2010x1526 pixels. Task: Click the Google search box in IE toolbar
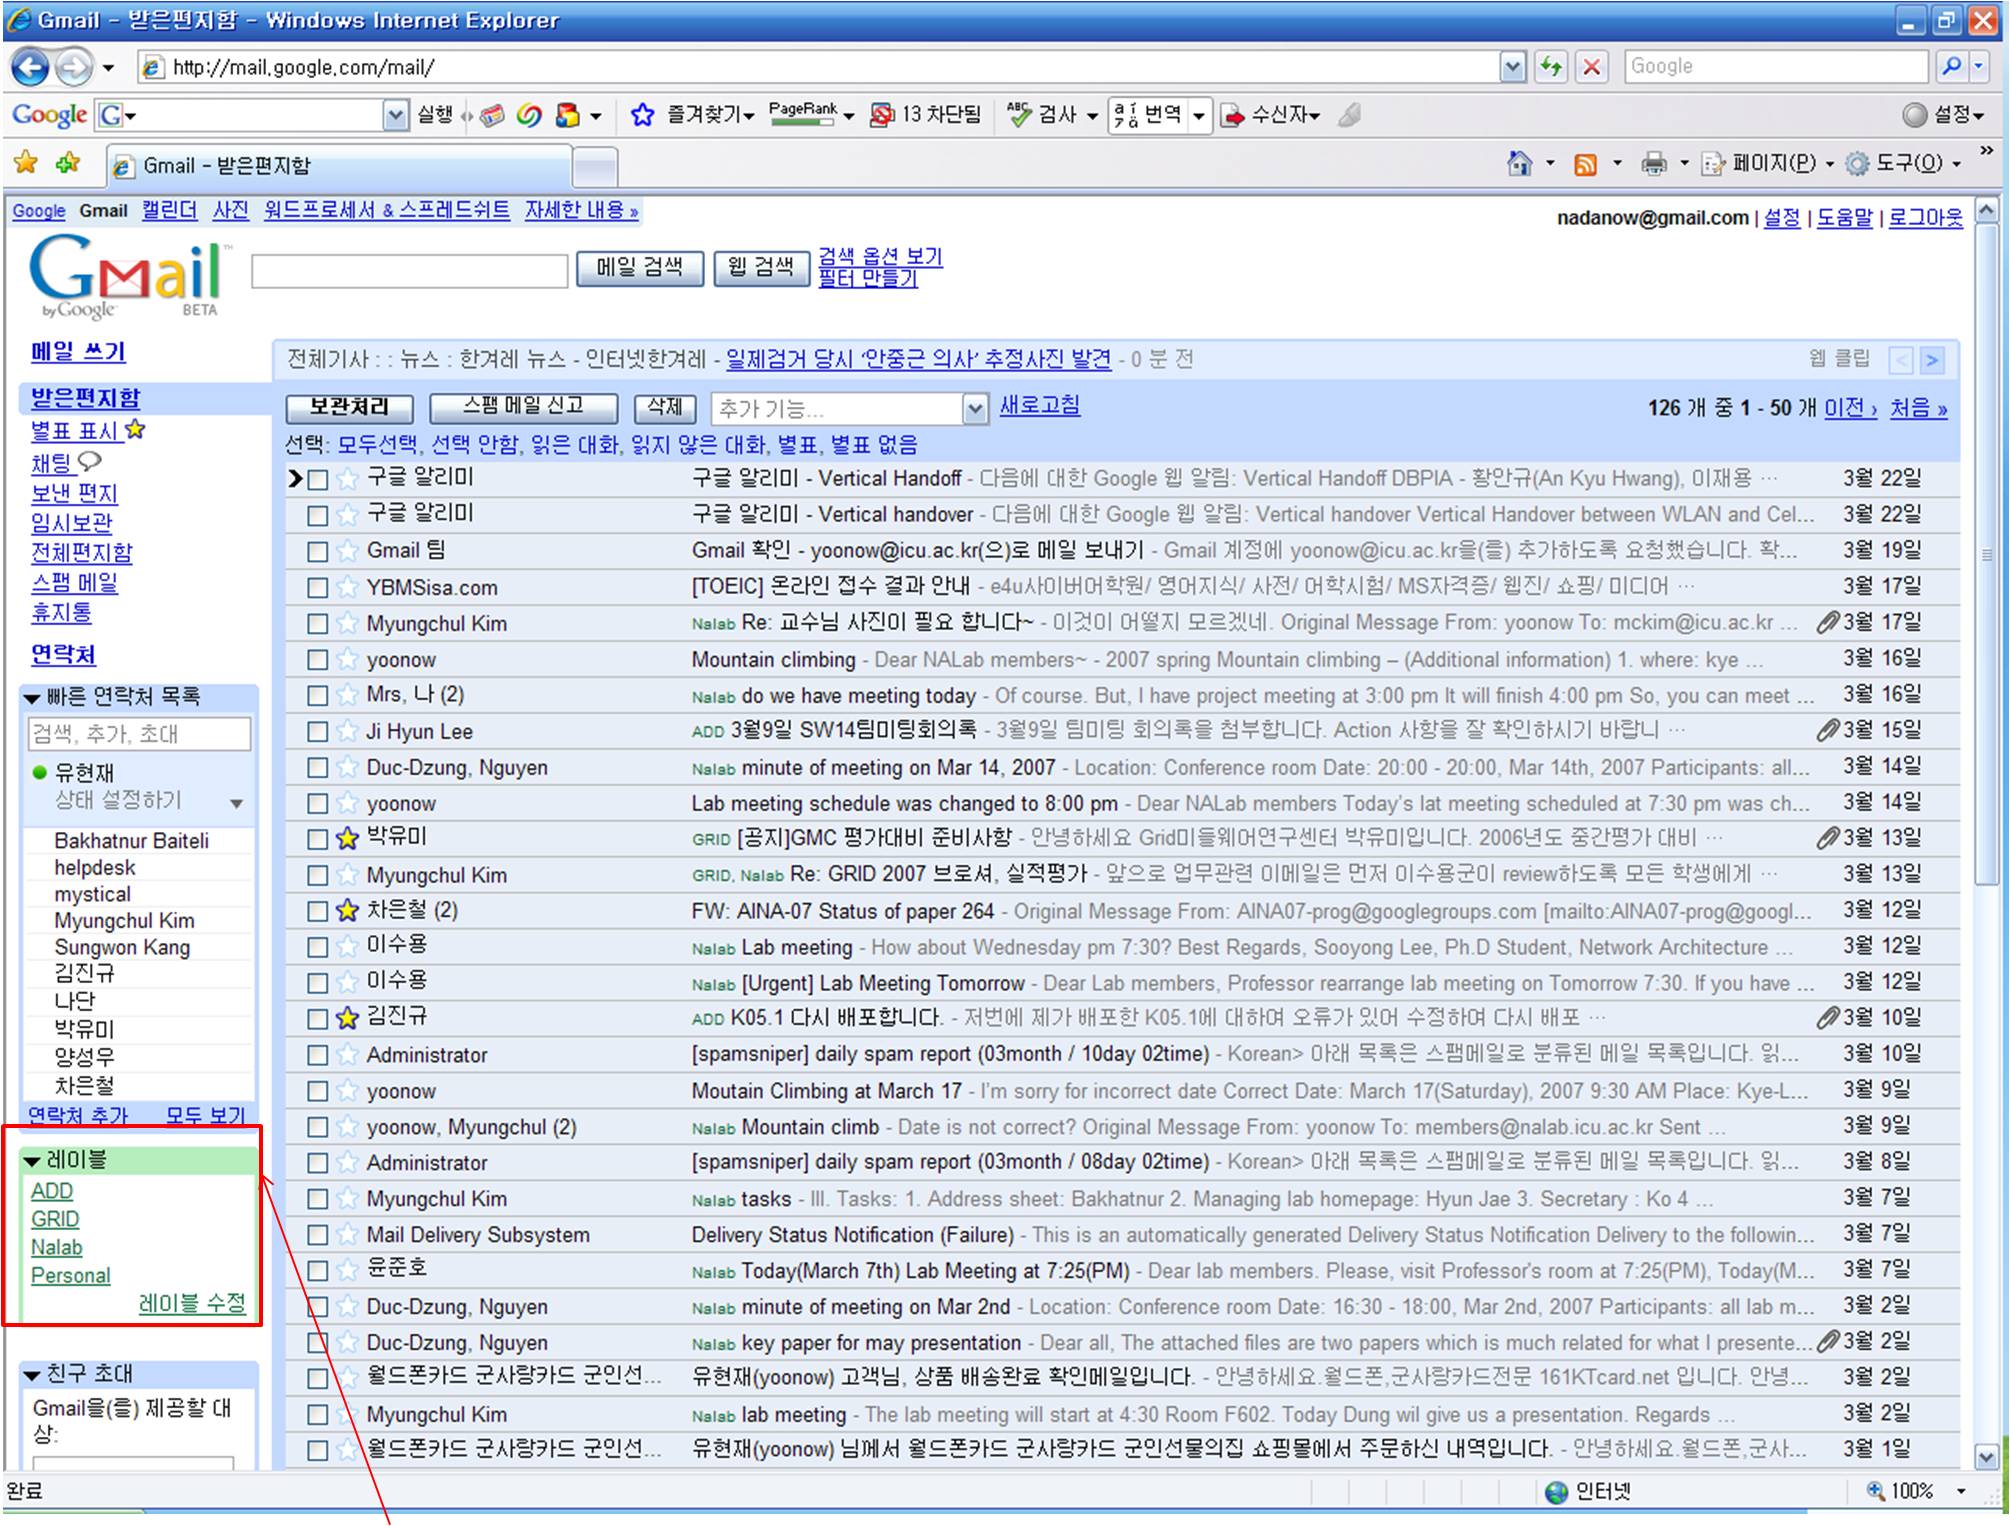[x=1776, y=66]
